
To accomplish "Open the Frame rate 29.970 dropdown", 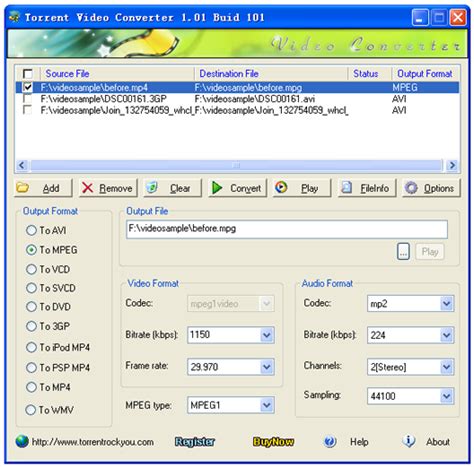I will click(267, 367).
